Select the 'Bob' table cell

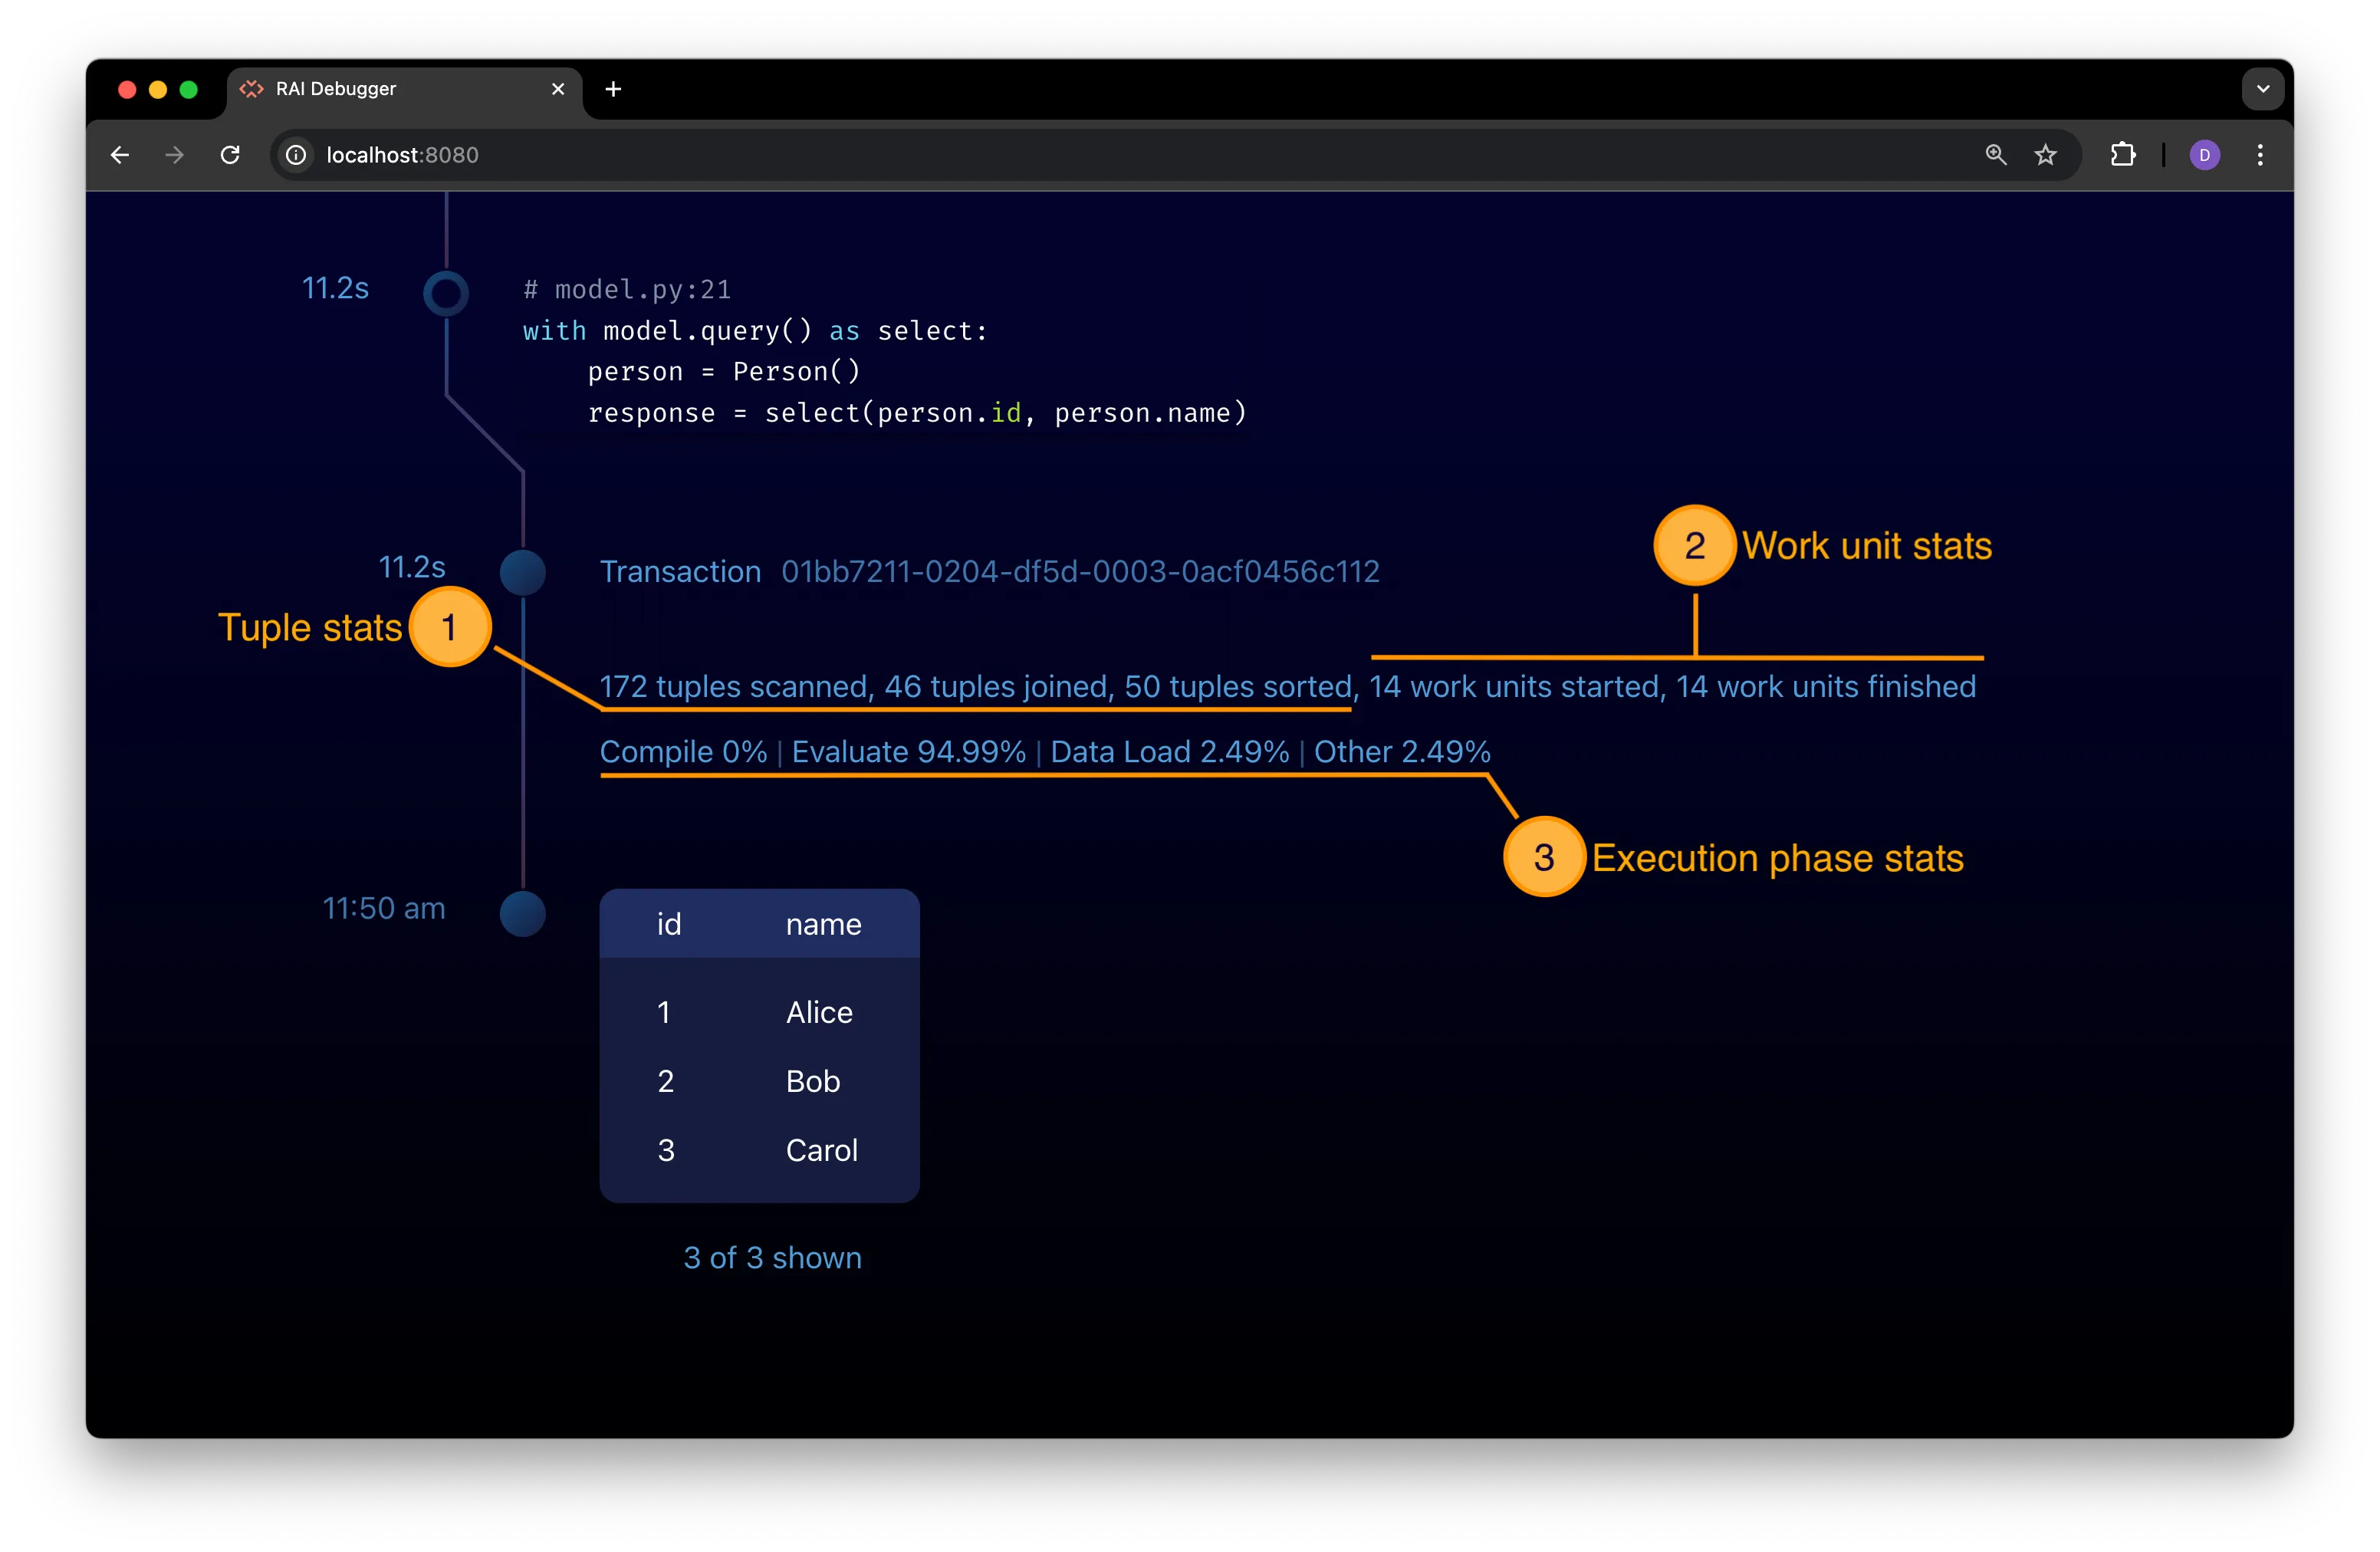(813, 1081)
